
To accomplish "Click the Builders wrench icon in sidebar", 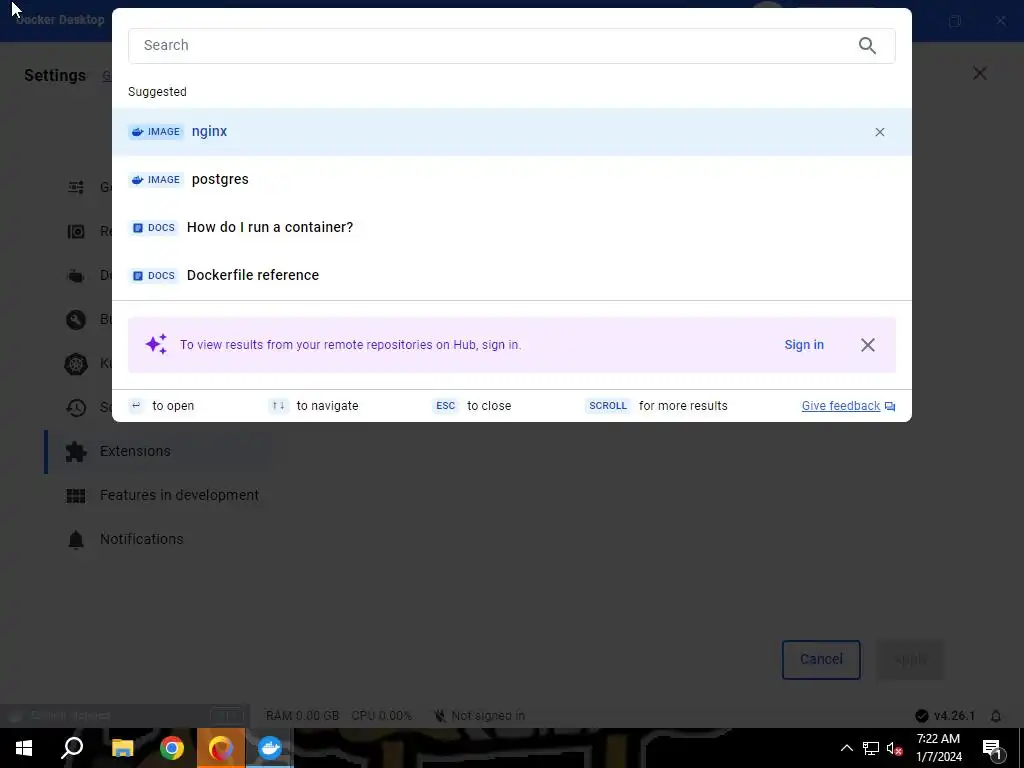I will (x=76, y=319).
